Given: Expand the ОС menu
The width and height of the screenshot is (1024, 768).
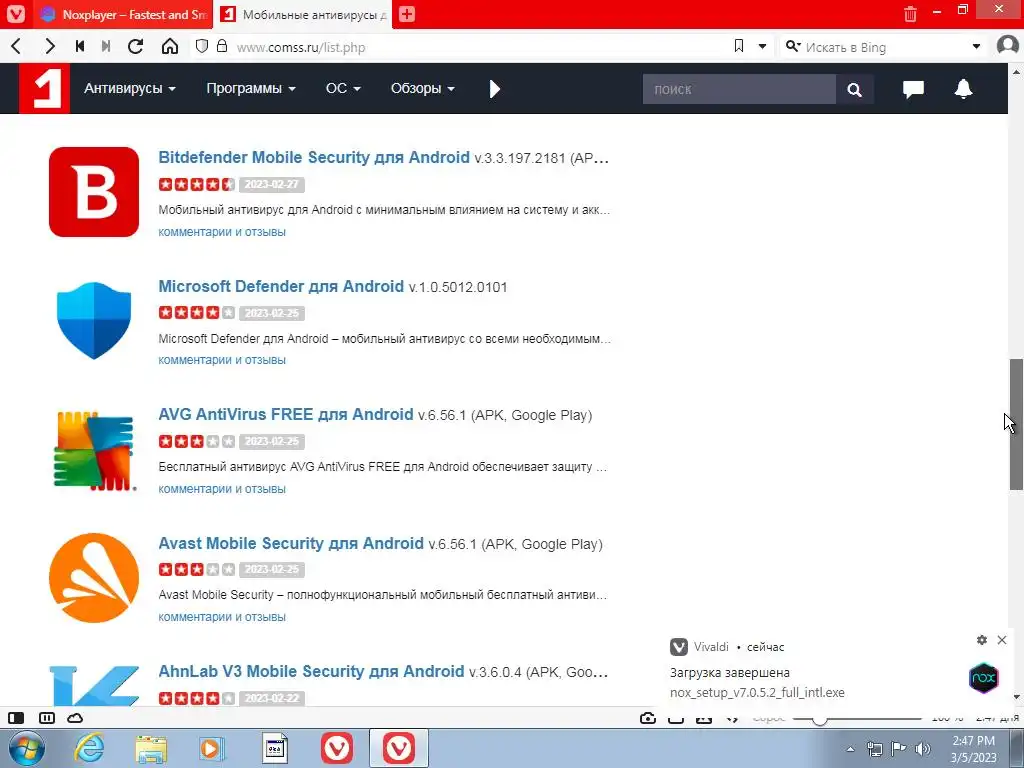Looking at the screenshot, I should (343, 88).
